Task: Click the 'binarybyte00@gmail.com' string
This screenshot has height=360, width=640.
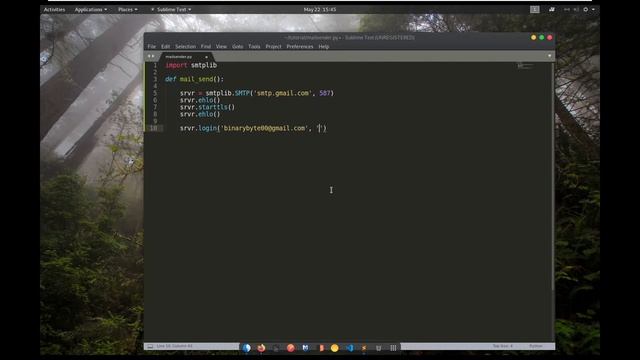Action: tap(264, 128)
